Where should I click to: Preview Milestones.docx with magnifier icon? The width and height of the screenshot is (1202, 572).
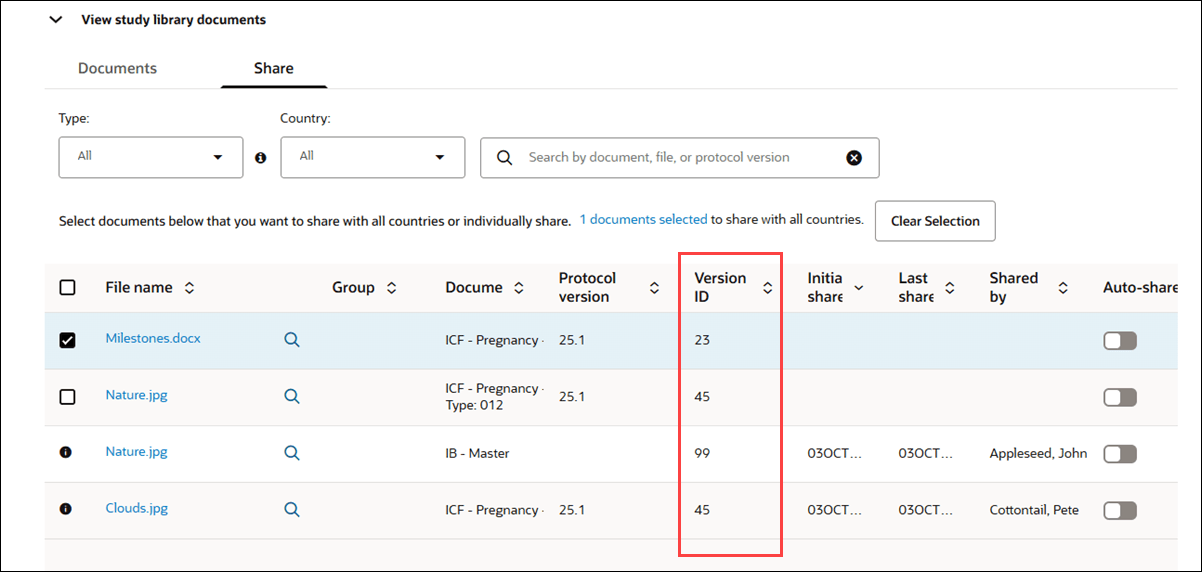tap(292, 340)
